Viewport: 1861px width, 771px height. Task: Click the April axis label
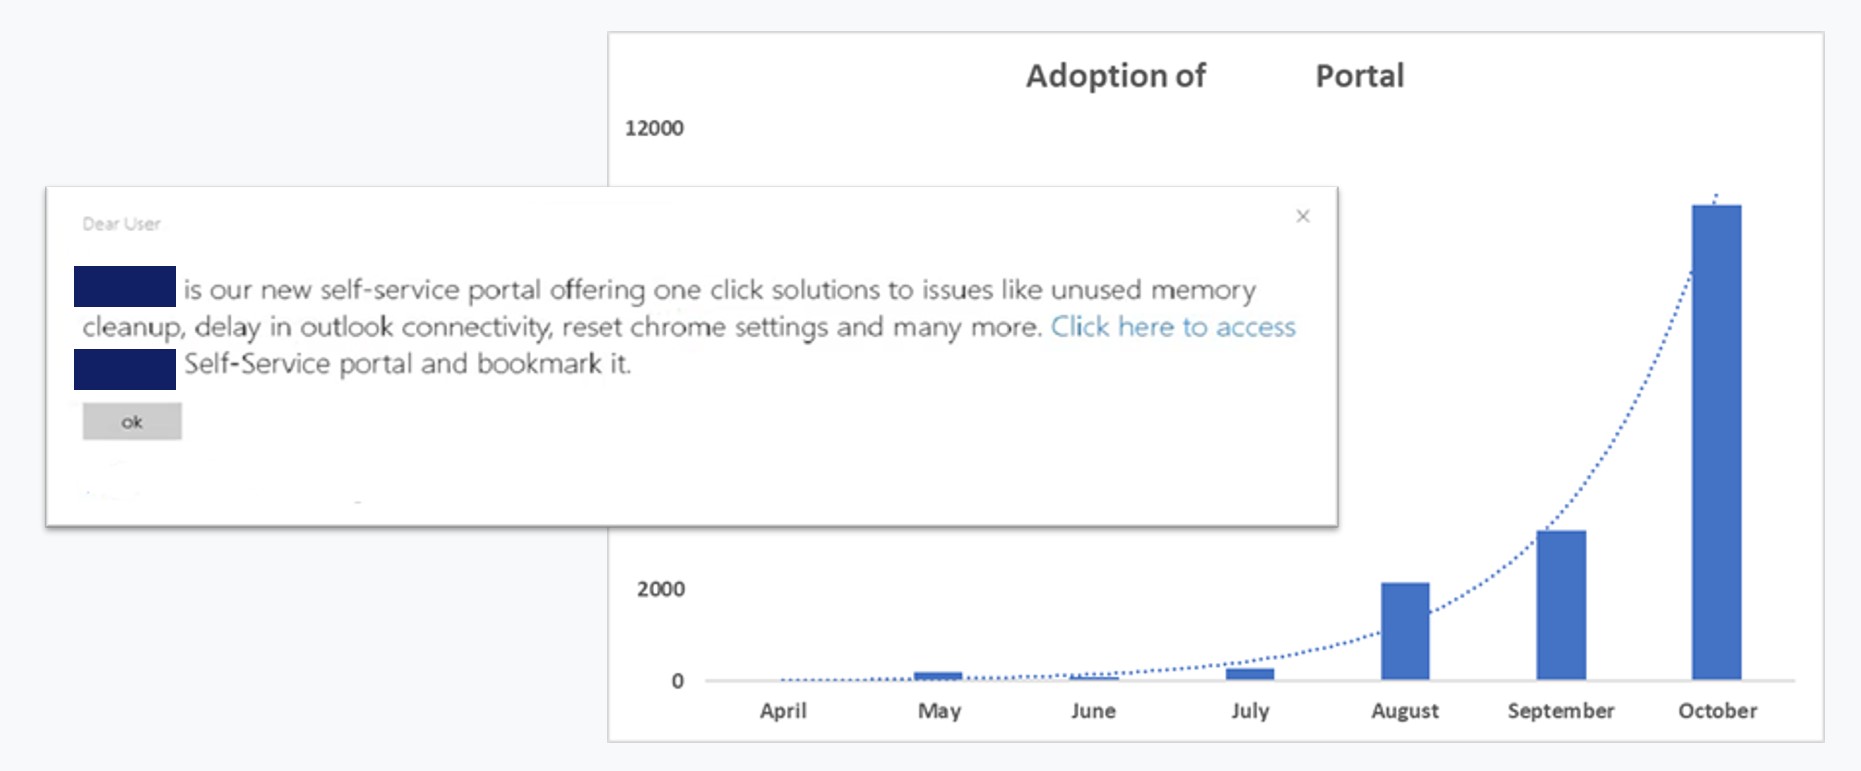click(x=782, y=711)
